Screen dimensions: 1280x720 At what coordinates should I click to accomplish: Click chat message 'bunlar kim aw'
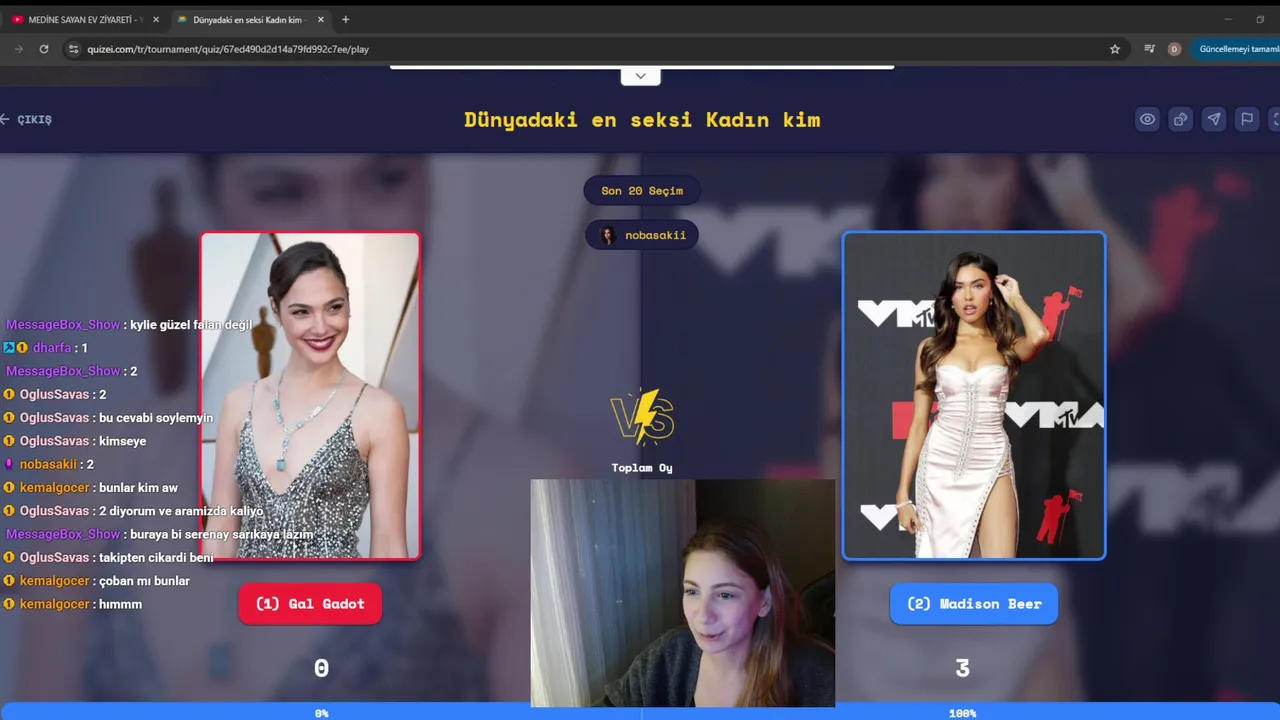click(138, 488)
